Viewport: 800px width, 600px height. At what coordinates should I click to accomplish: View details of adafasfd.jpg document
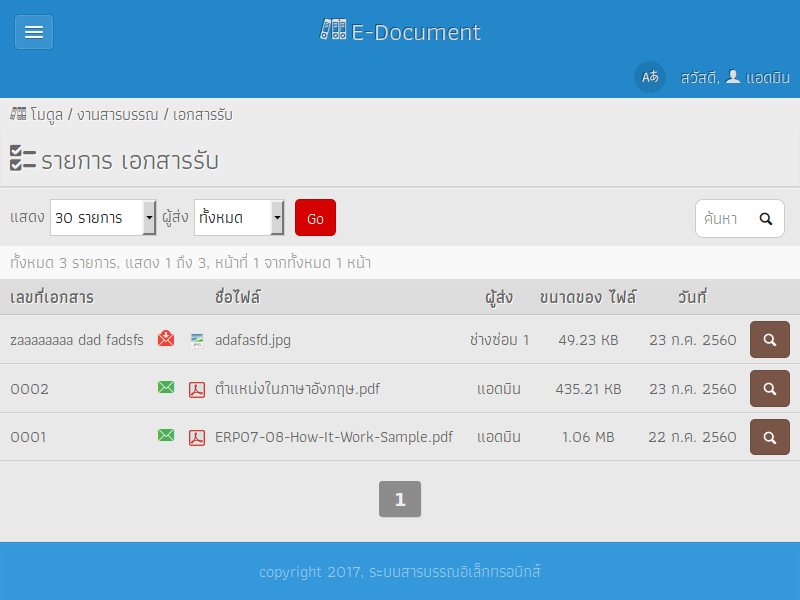769,339
